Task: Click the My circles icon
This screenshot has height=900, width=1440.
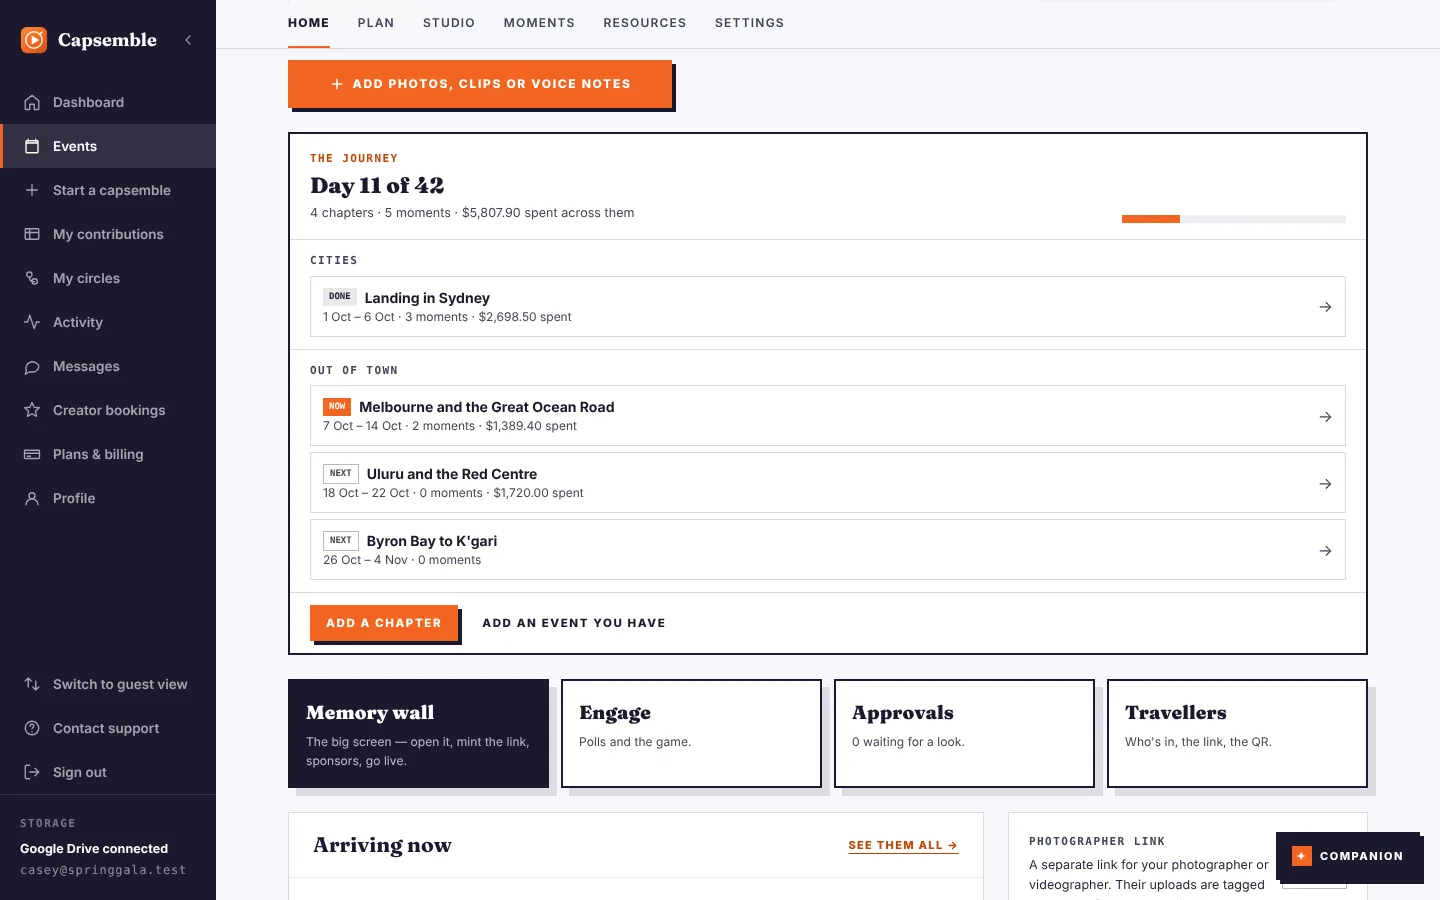Action: point(32,278)
